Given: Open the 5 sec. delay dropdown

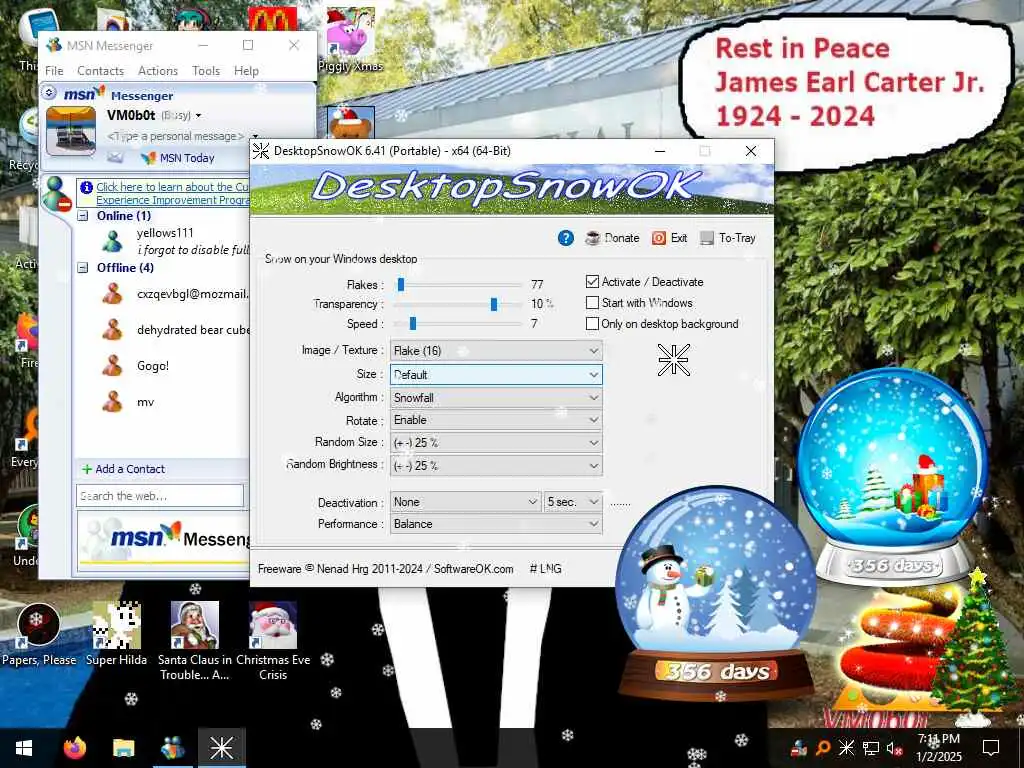Looking at the screenshot, I should [573, 502].
